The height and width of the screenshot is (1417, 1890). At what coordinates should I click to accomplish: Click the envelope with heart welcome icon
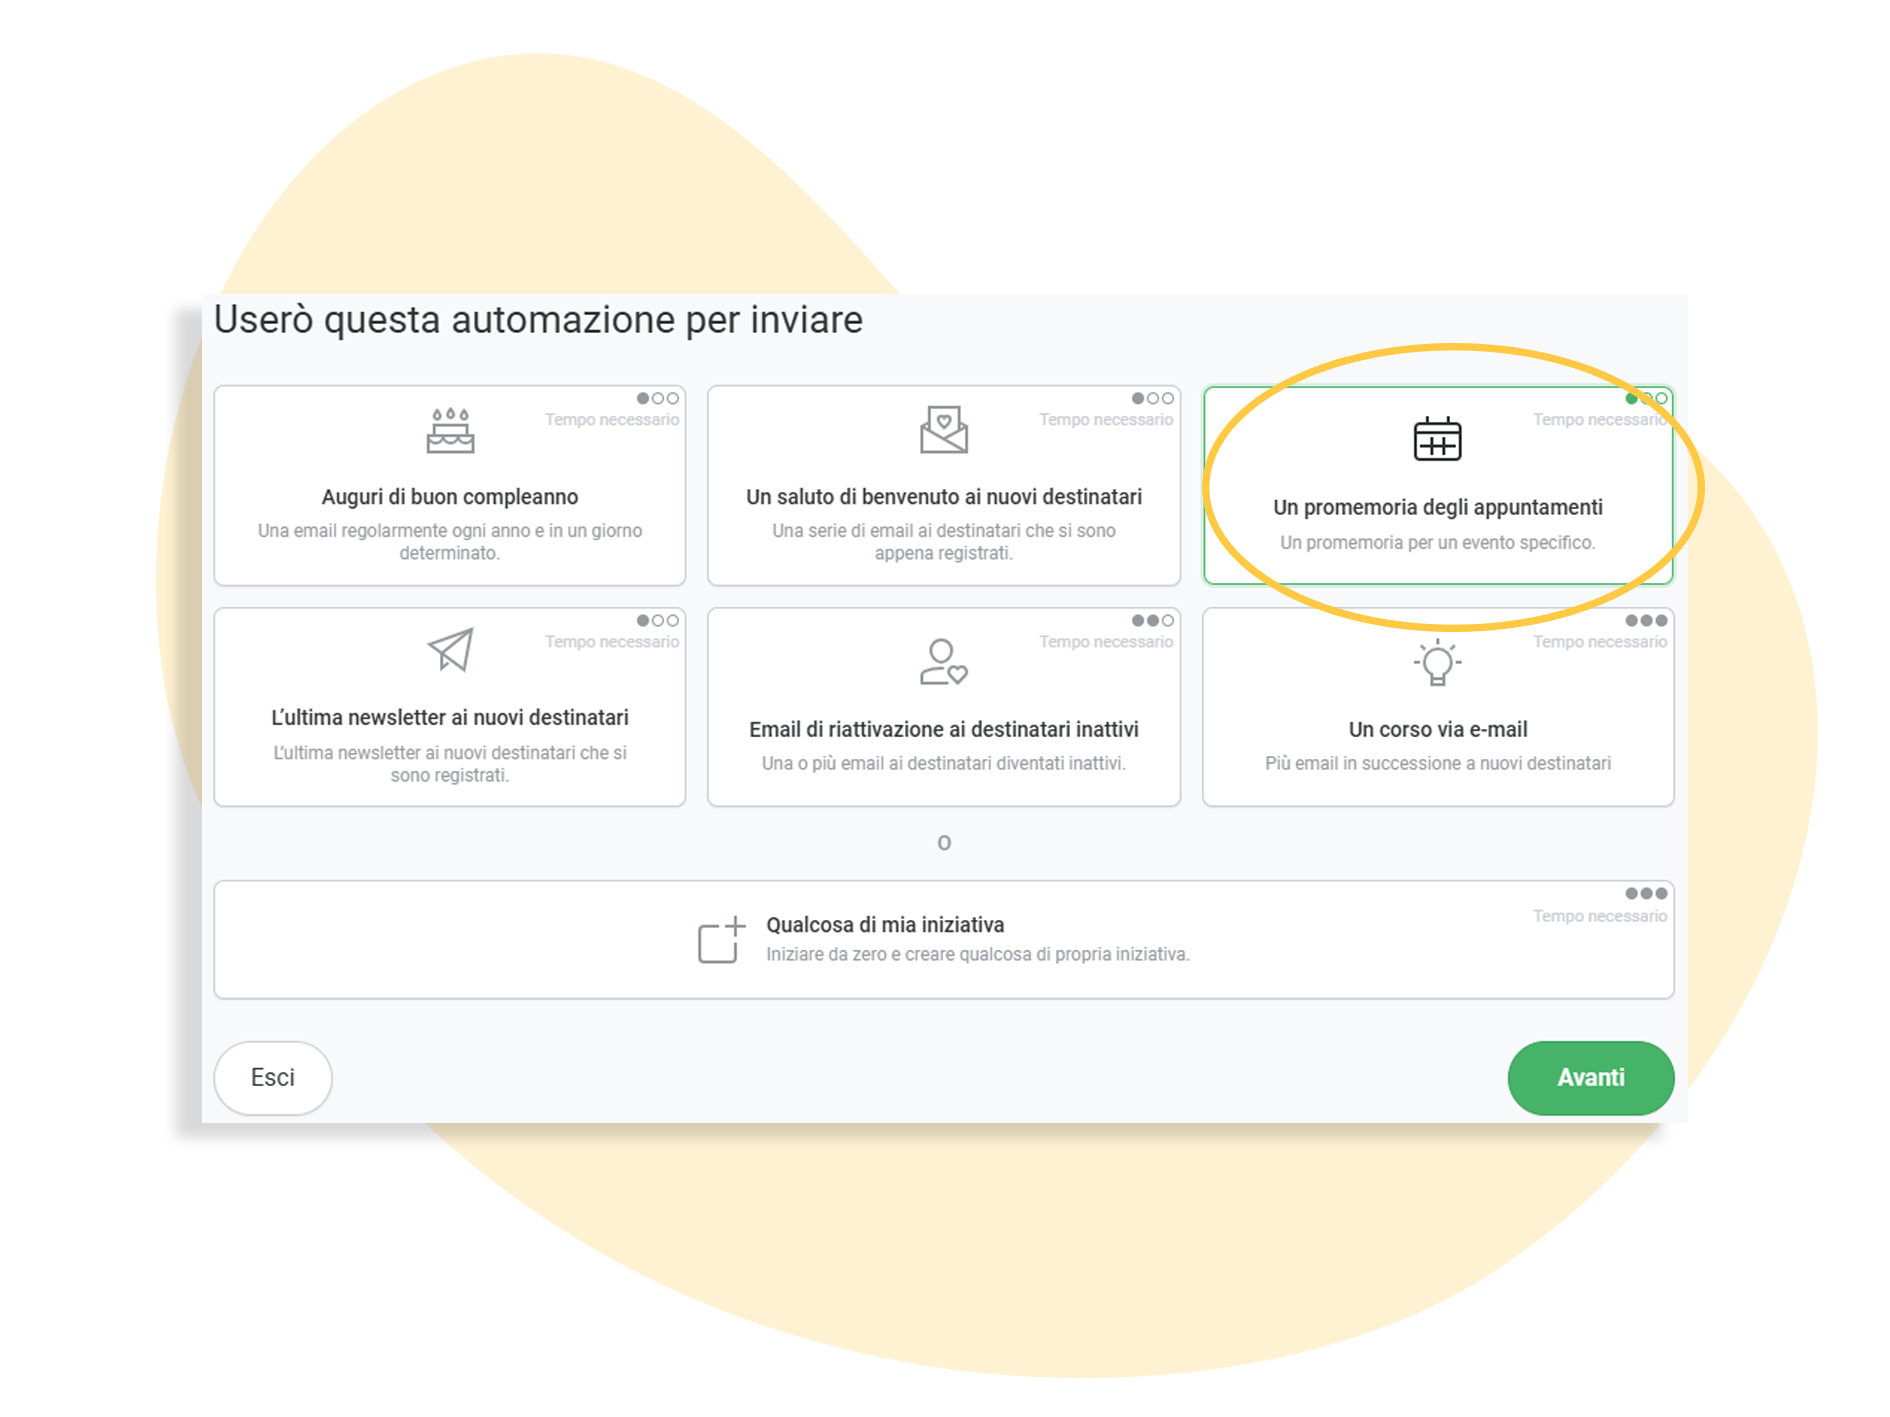pos(943,430)
